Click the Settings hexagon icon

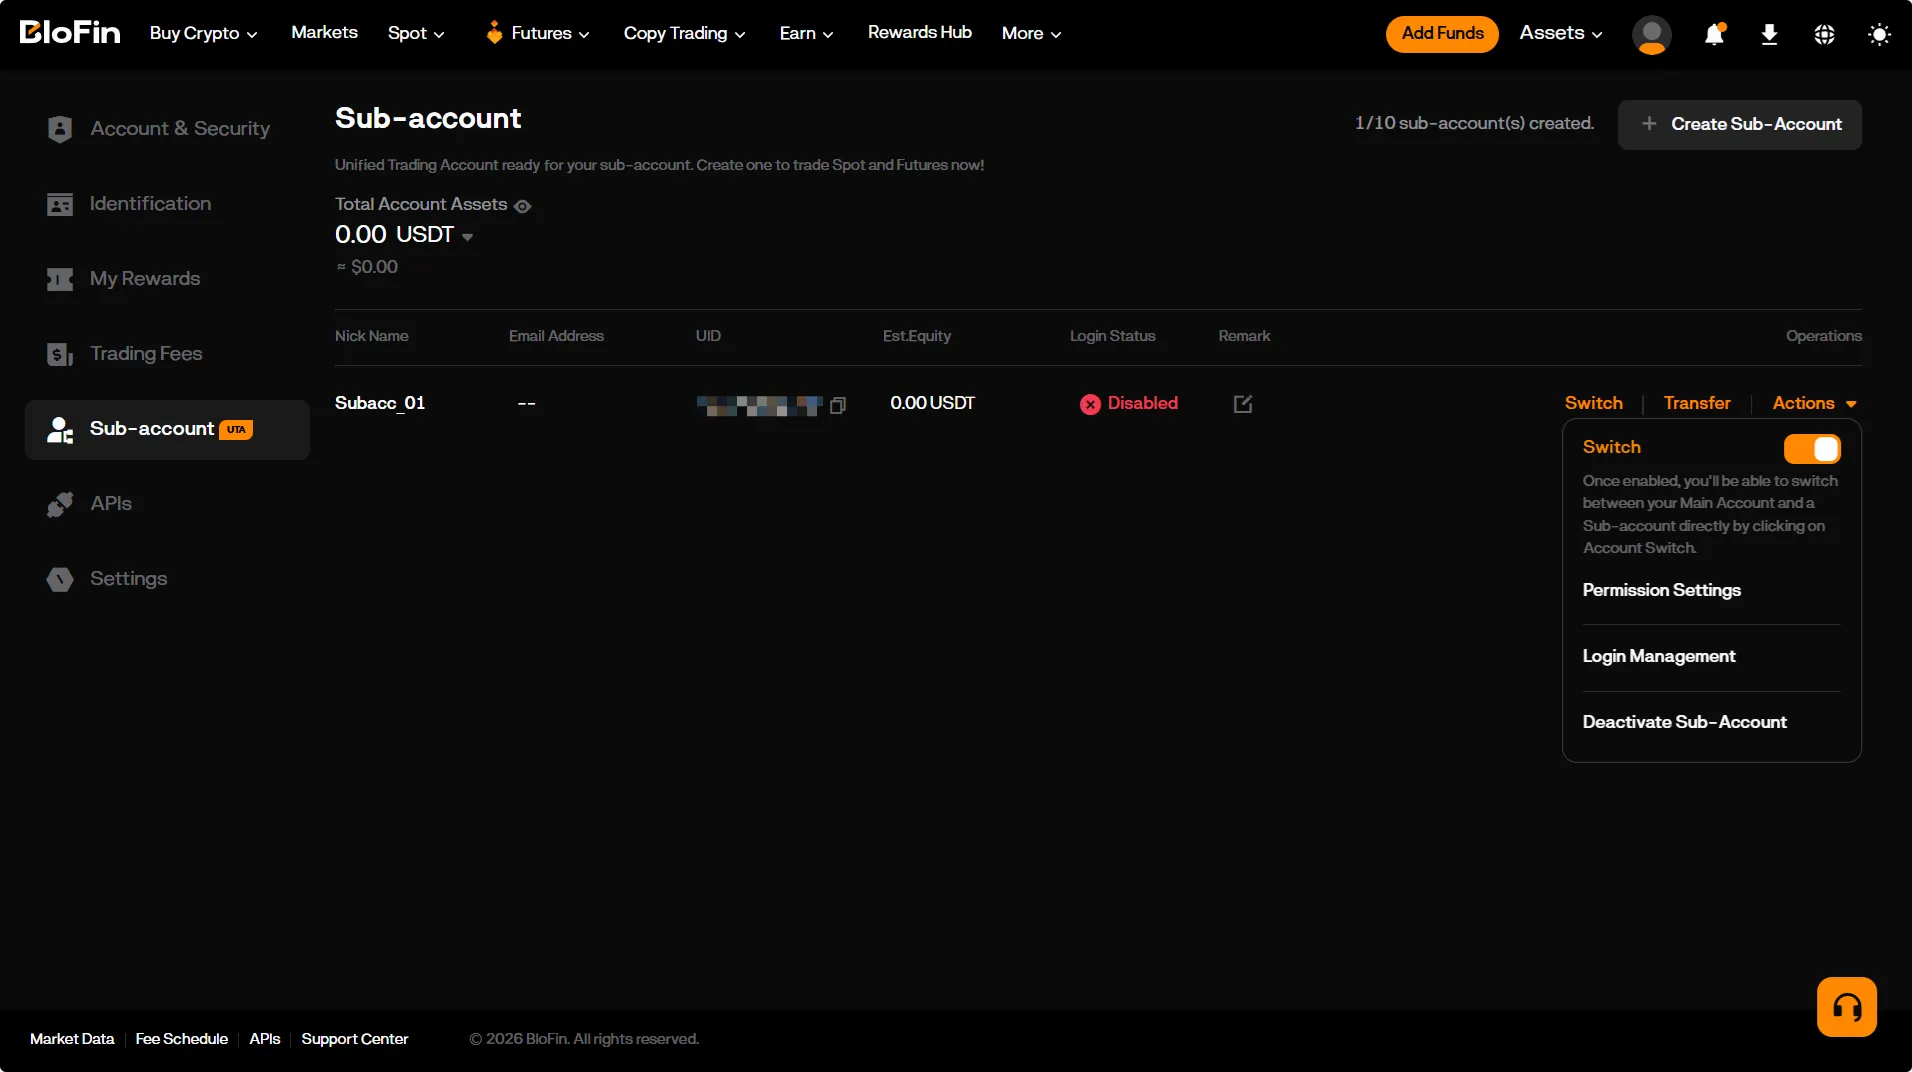pyautogui.click(x=60, y=579)
